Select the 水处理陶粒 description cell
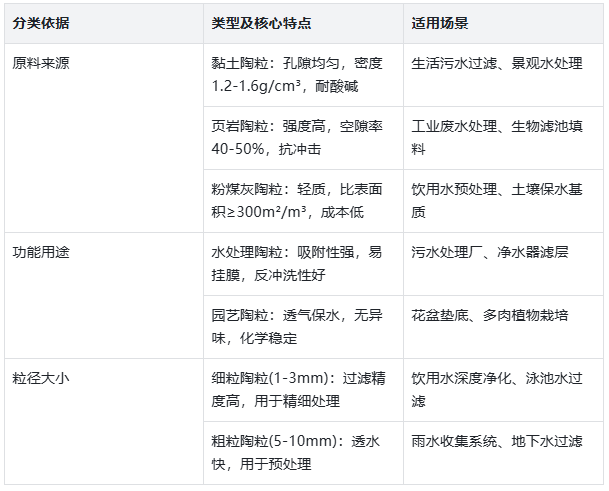Image resolution: width=609 pixels, height=491 pixels. [297, 263]
